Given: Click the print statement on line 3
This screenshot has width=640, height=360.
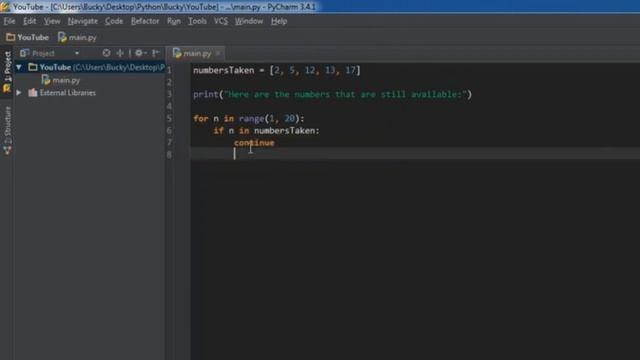Looking at the screenshot, I should 332,95.
